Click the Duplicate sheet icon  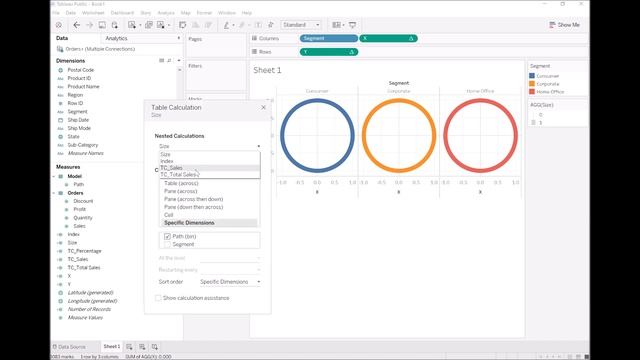149,25
